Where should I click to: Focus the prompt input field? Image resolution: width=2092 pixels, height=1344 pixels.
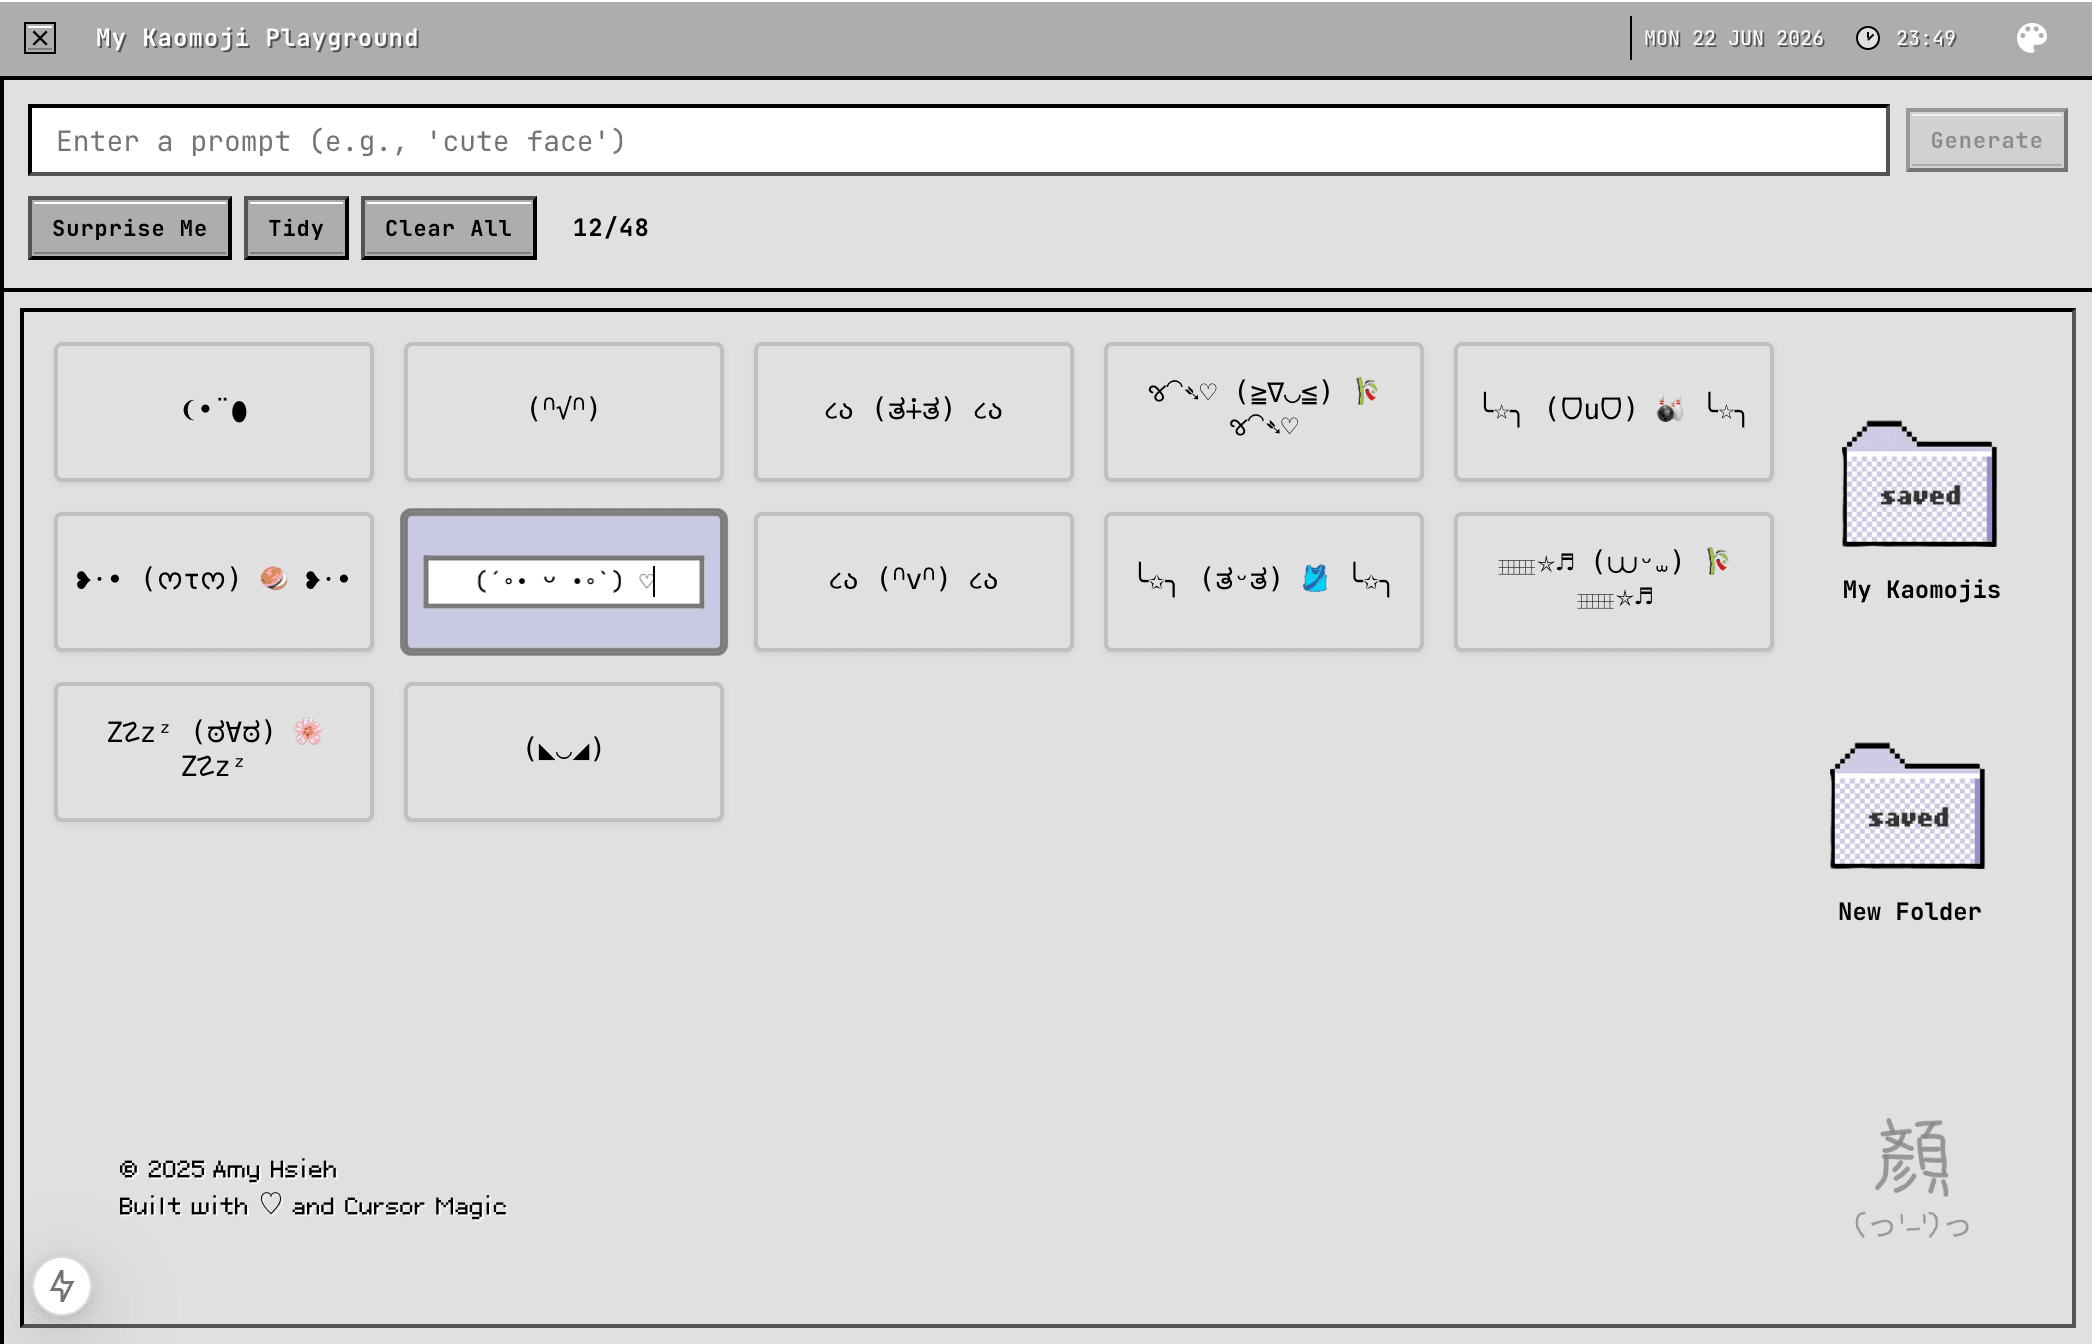pos(958,140)
